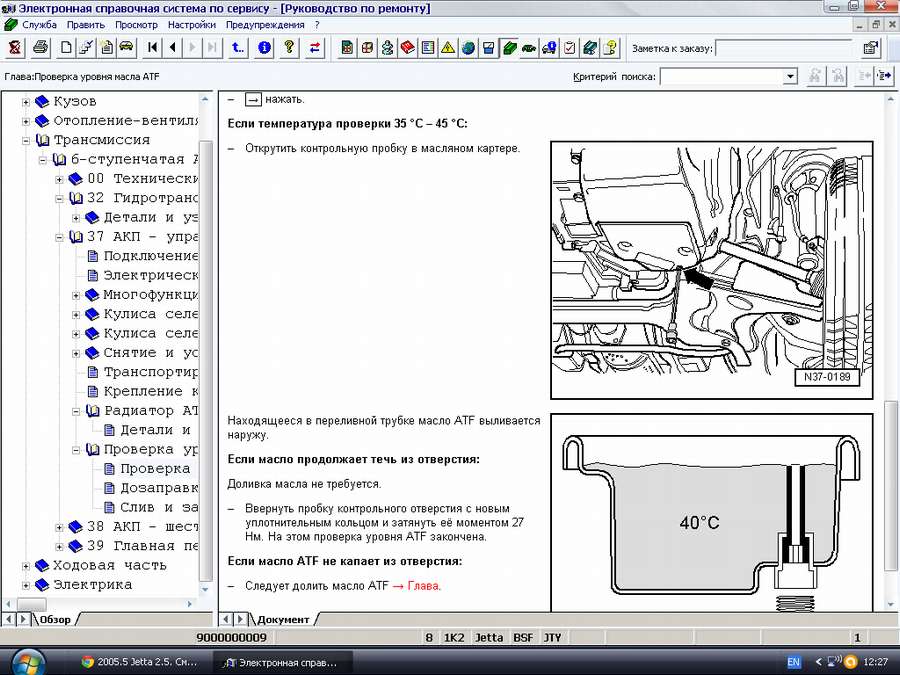Viewport: 900px width, 675px height.
Task: Collapse the 6-ступенчатая tree node
Action: click(42, 160)
